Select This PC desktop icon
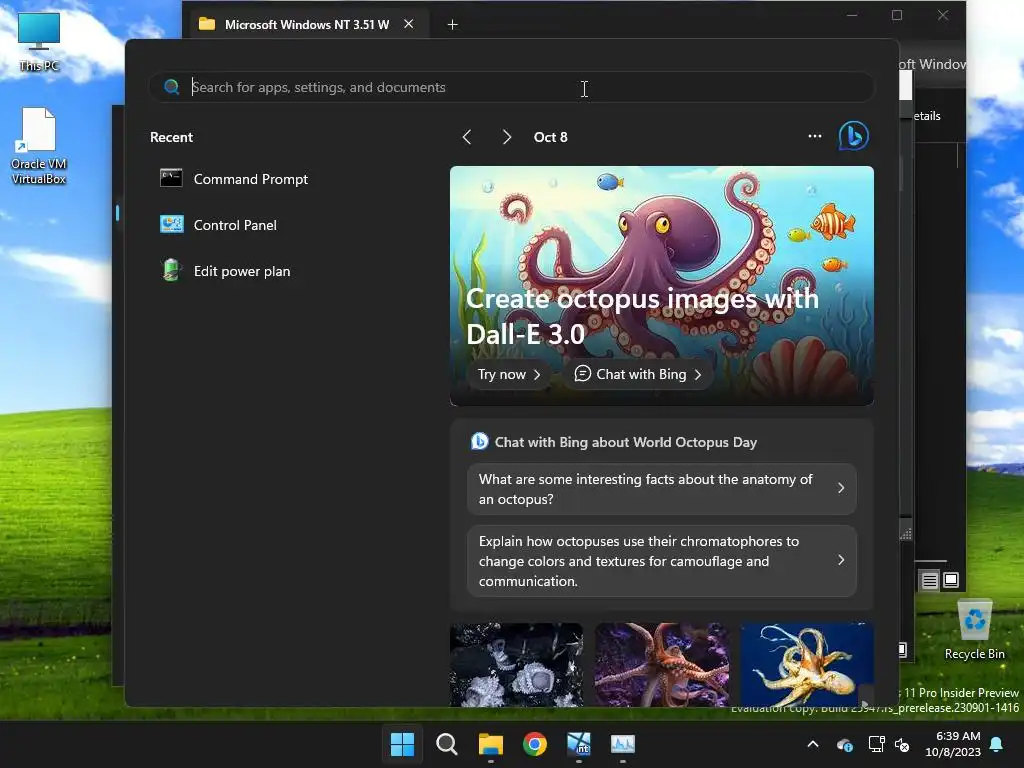1024x768 pixels. click(39, 42)
